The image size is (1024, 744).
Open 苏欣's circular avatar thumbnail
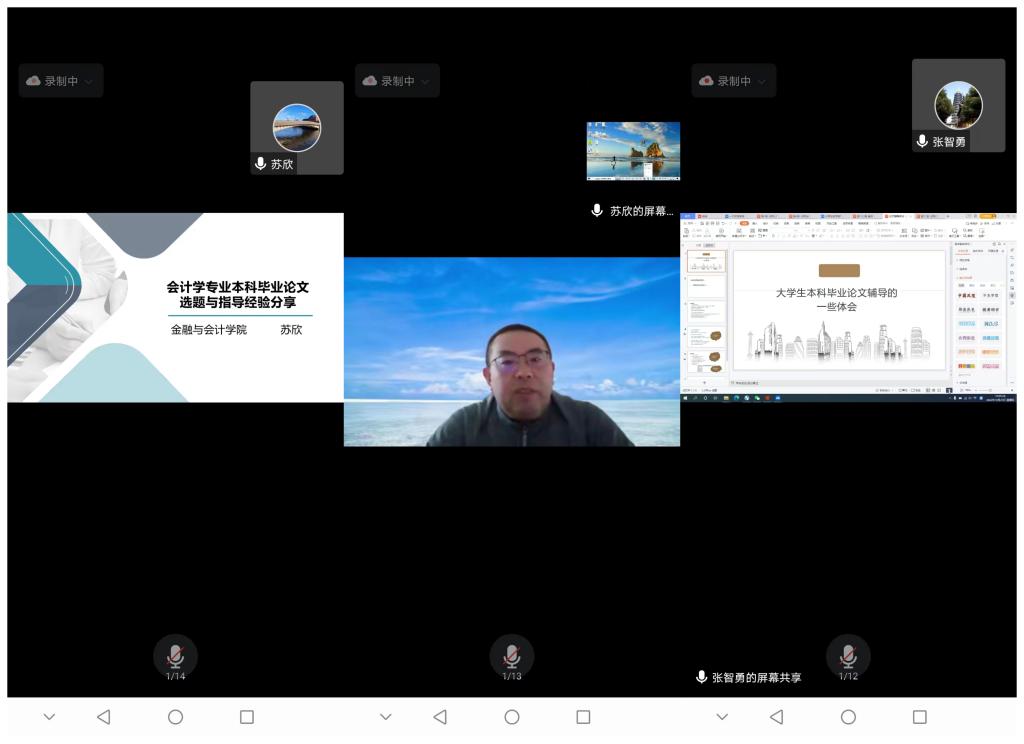pyautogui.click(x=297, y=127)
